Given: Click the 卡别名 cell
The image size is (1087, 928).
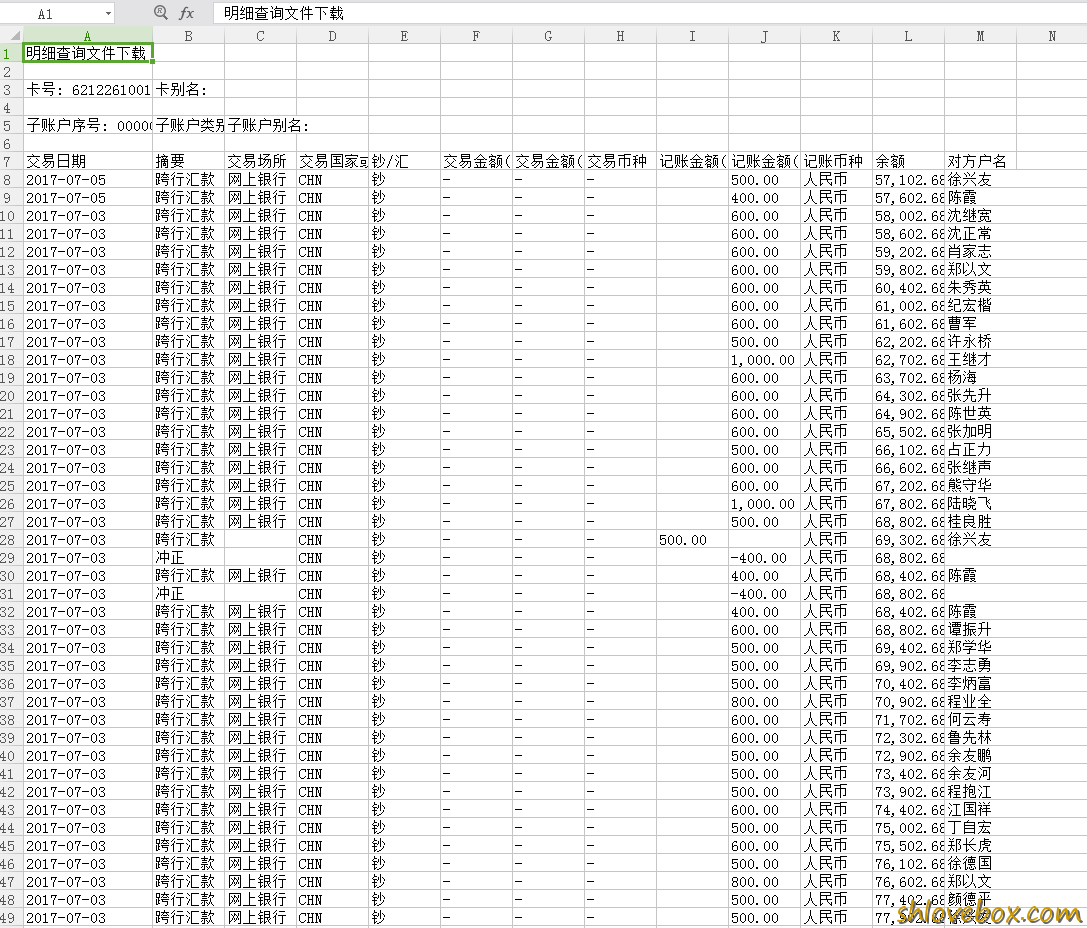Looking at the screenshot, I should pos(189,89).
